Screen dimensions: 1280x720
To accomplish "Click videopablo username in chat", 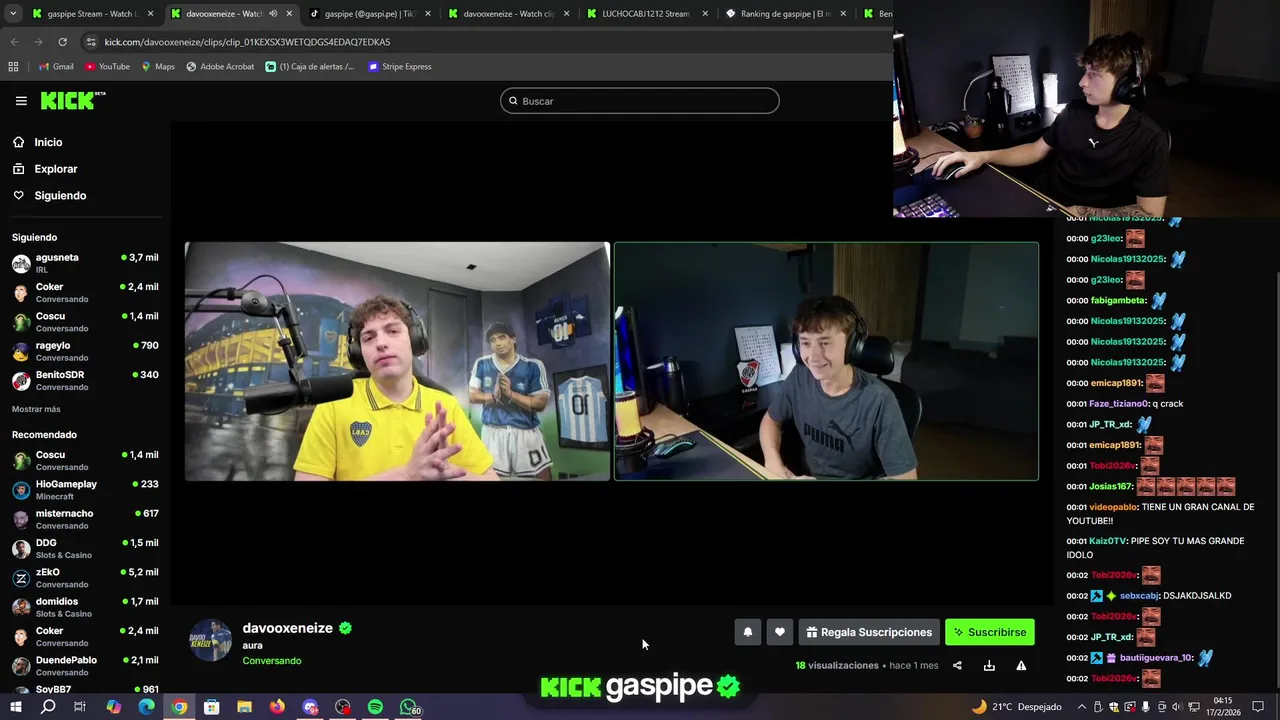I will [1113, 507].
